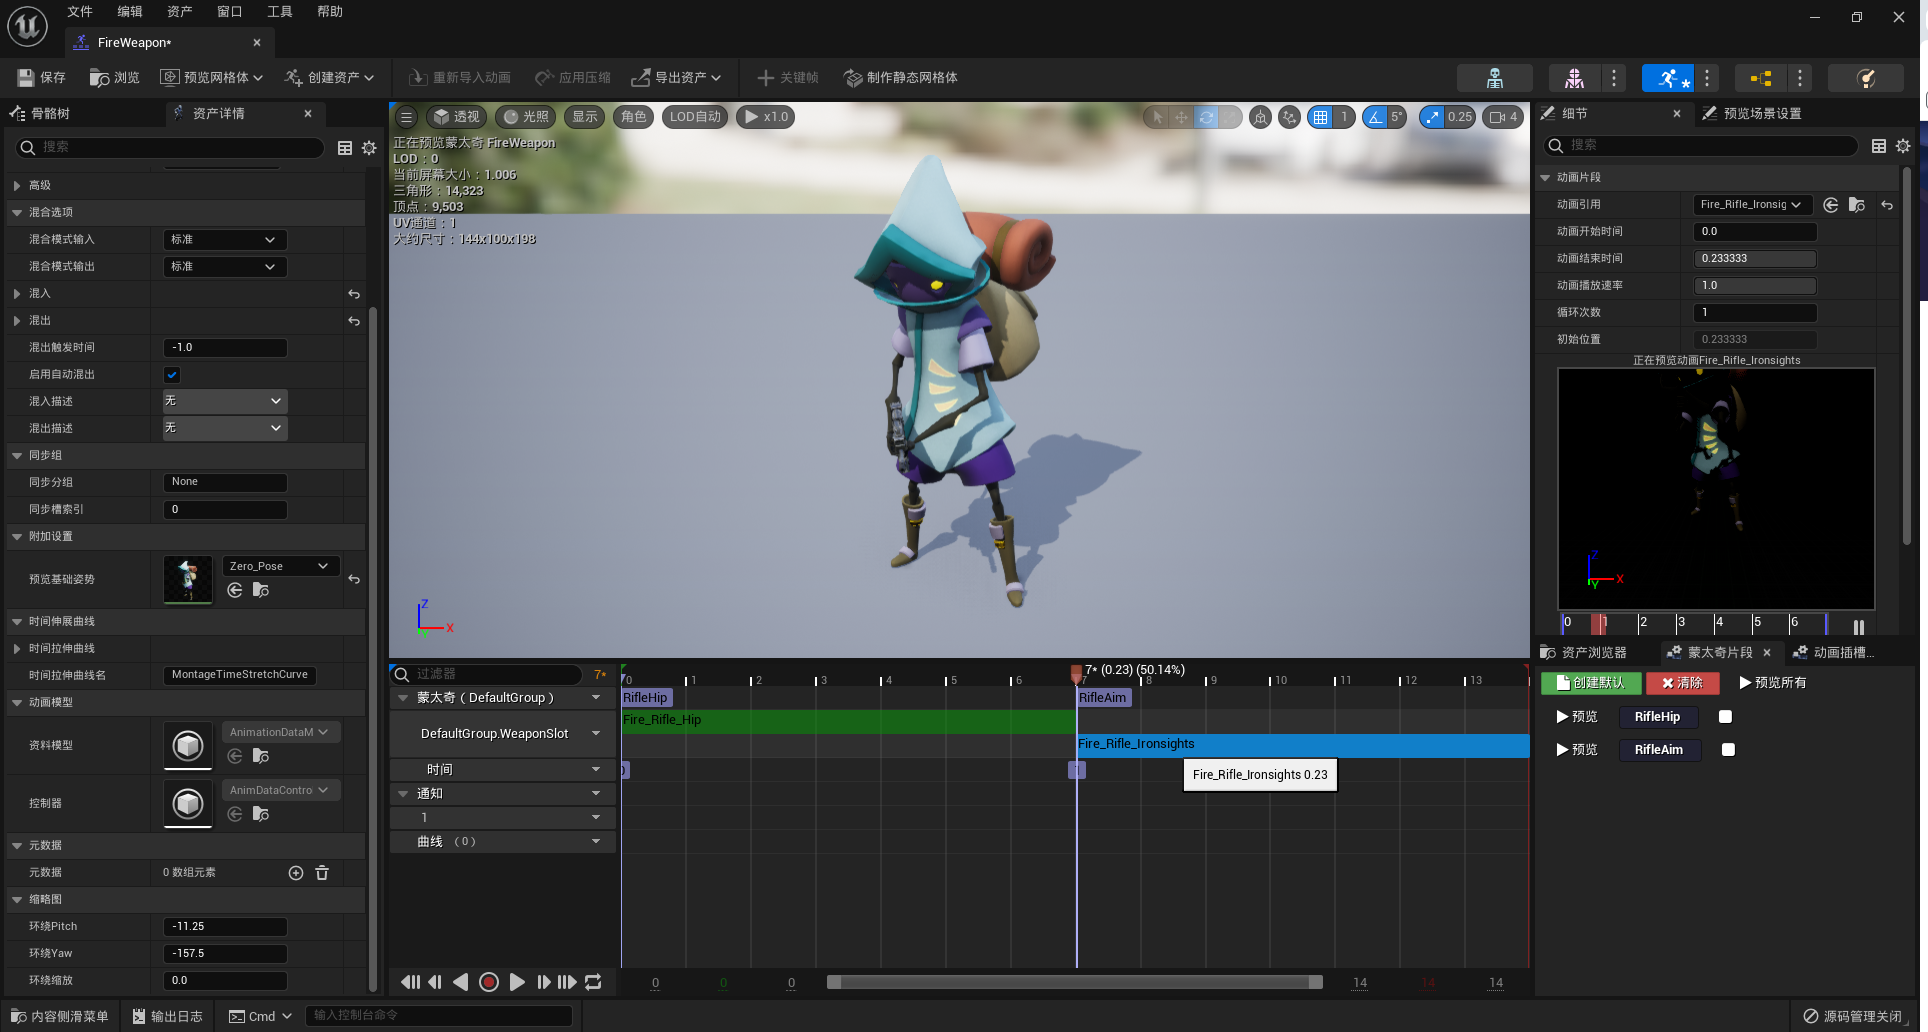Click 预览所有 sections button

(x=1772, y=683)
